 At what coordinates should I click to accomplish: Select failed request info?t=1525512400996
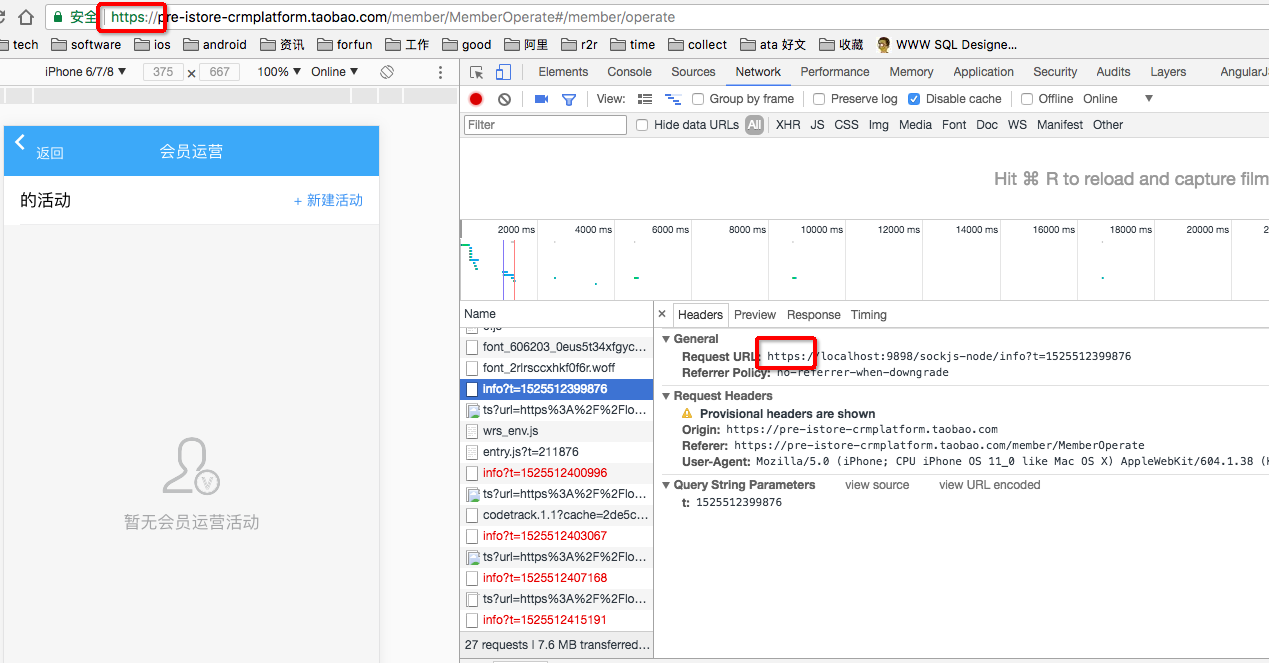tap(557, 473)
